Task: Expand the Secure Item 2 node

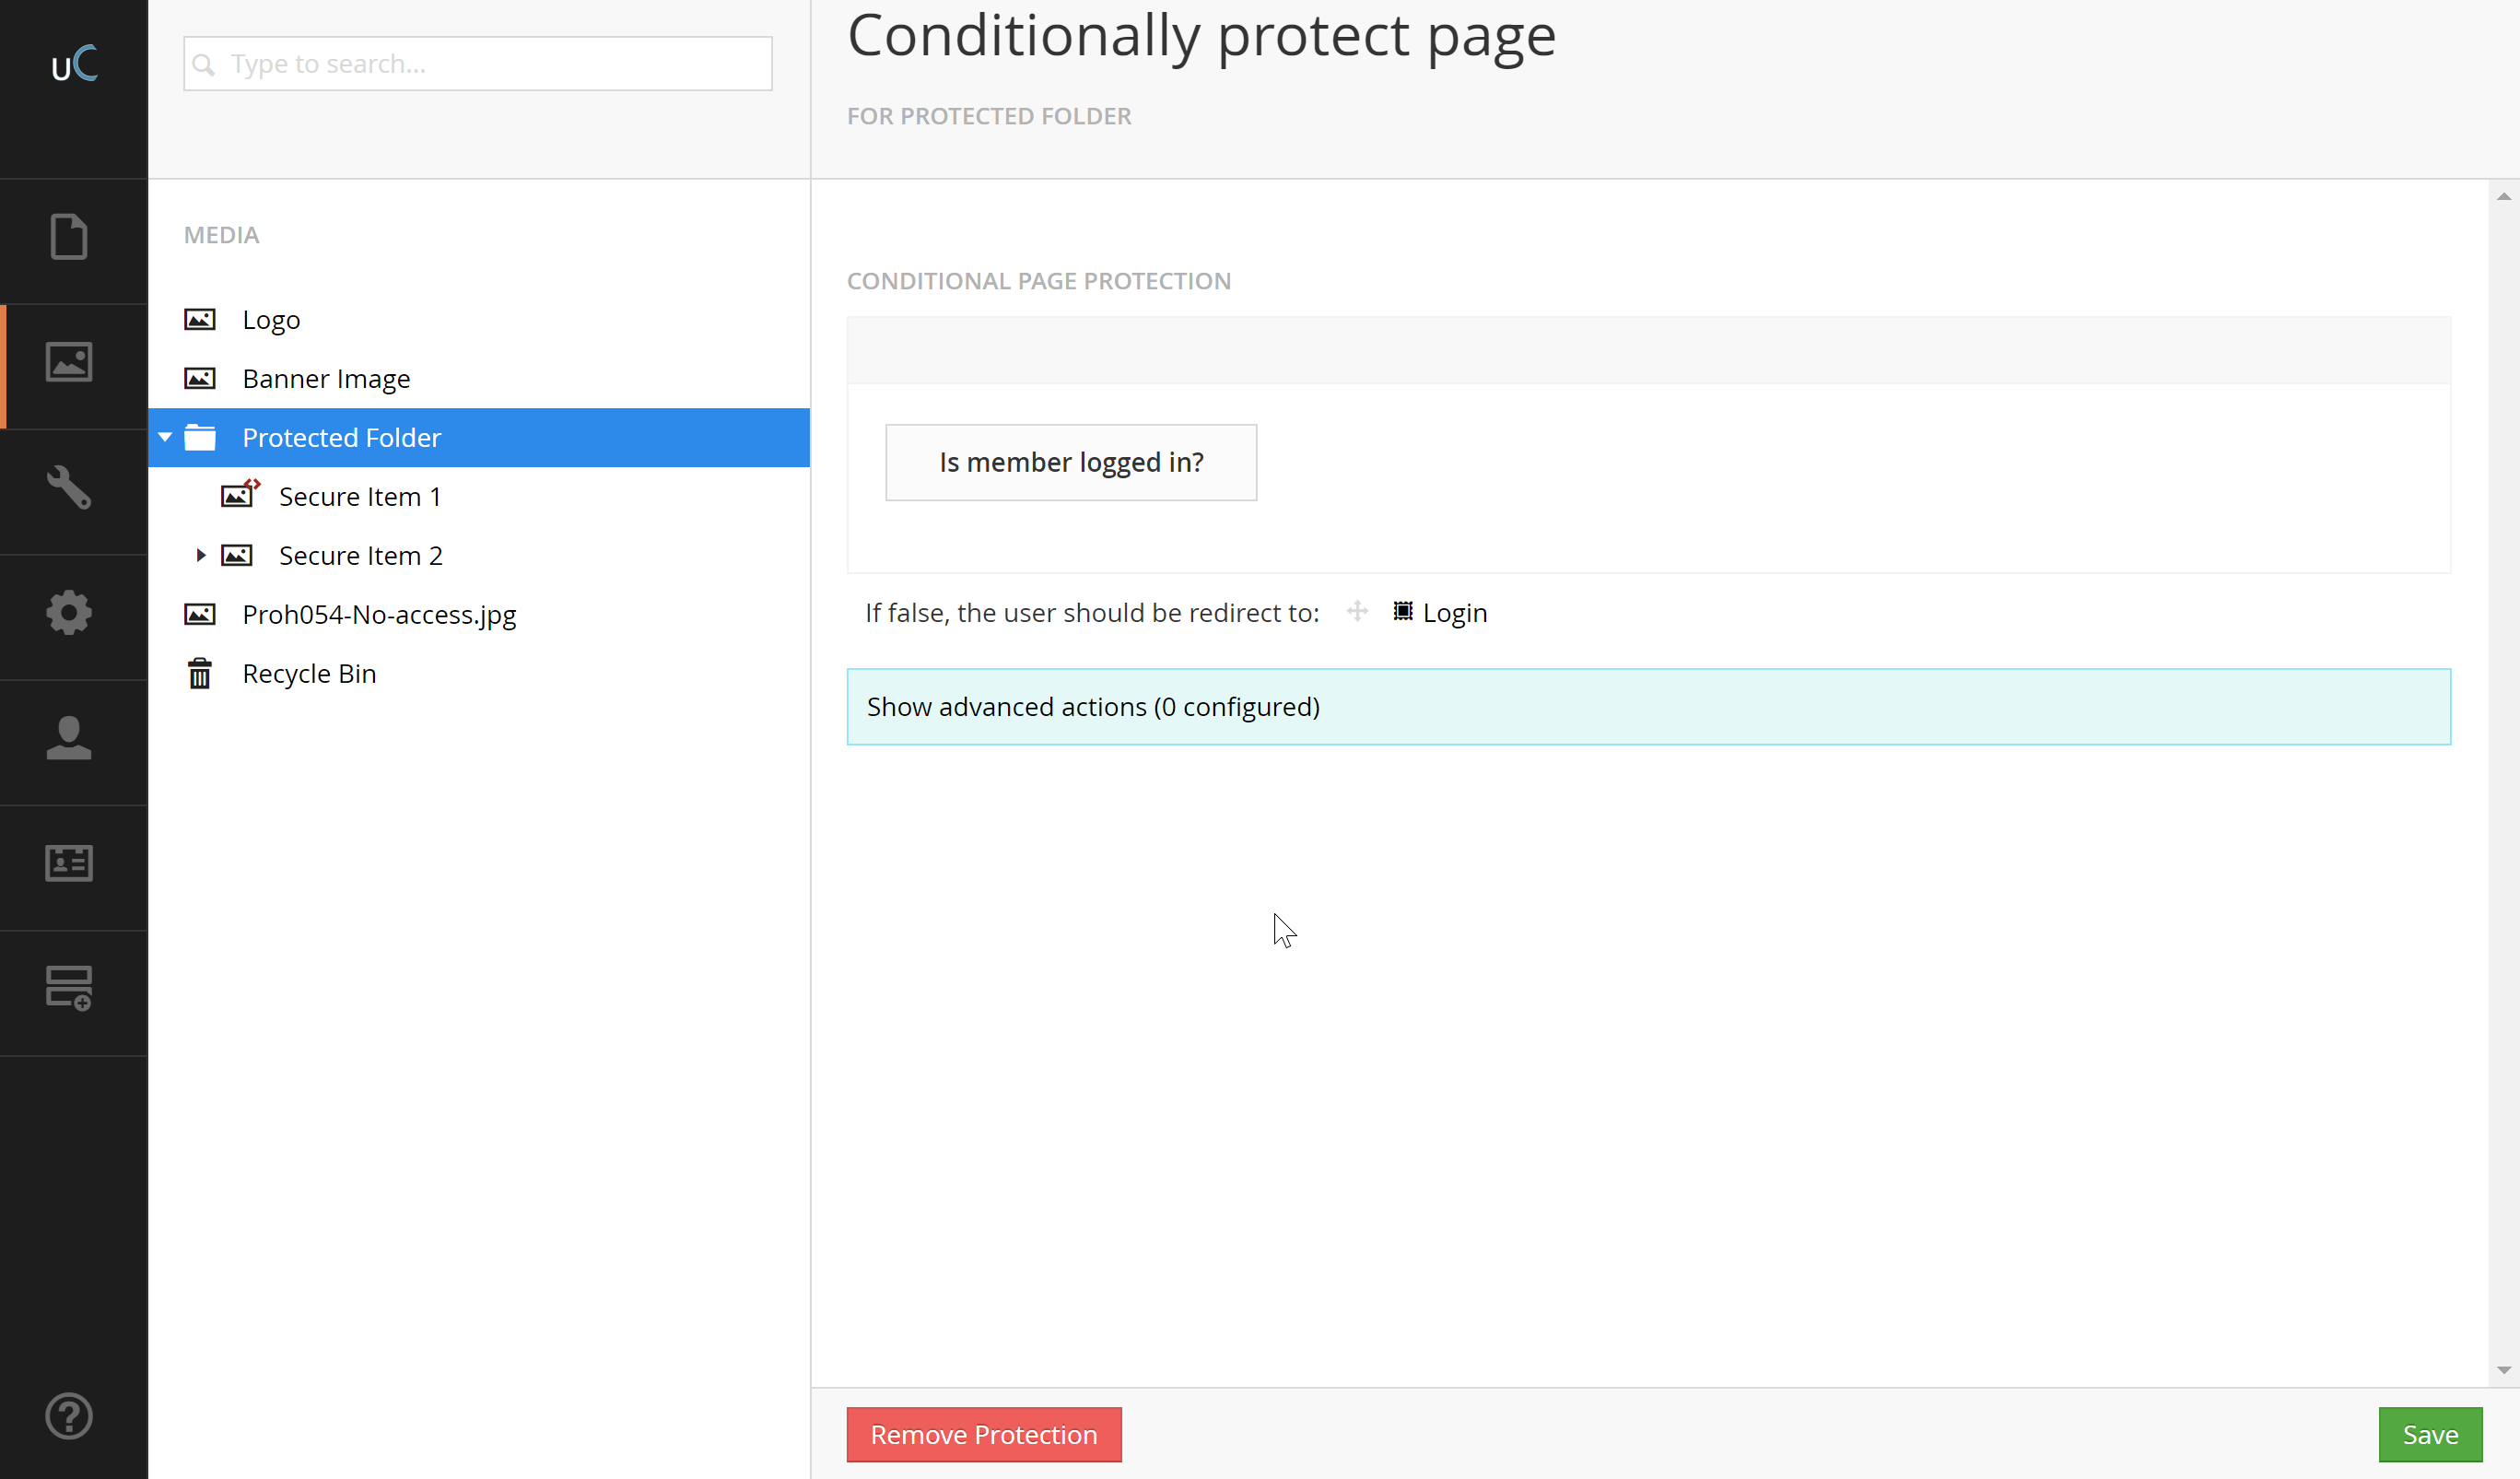Action: pyautogui.click(x=201, y=555)
